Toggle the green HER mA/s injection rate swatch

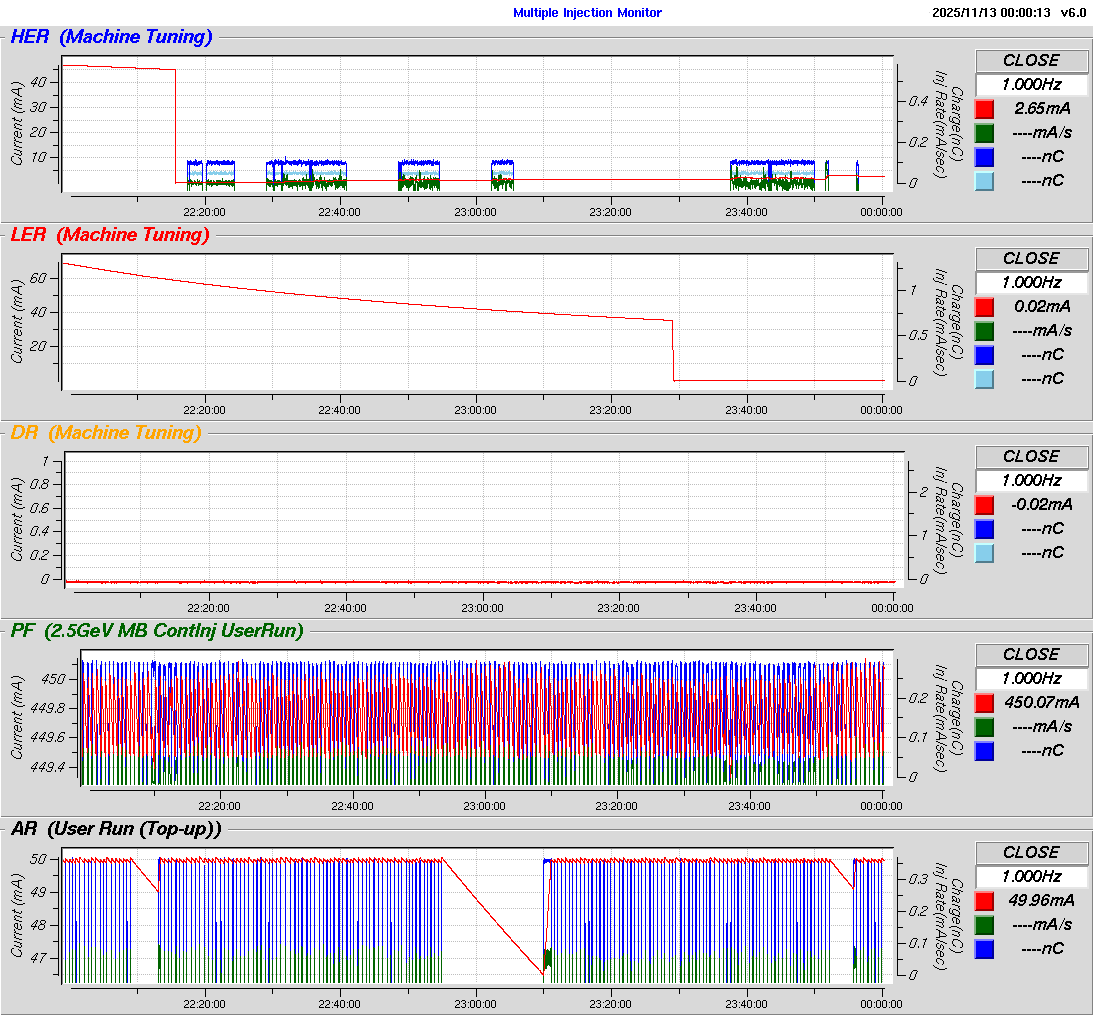pos(985,133)
